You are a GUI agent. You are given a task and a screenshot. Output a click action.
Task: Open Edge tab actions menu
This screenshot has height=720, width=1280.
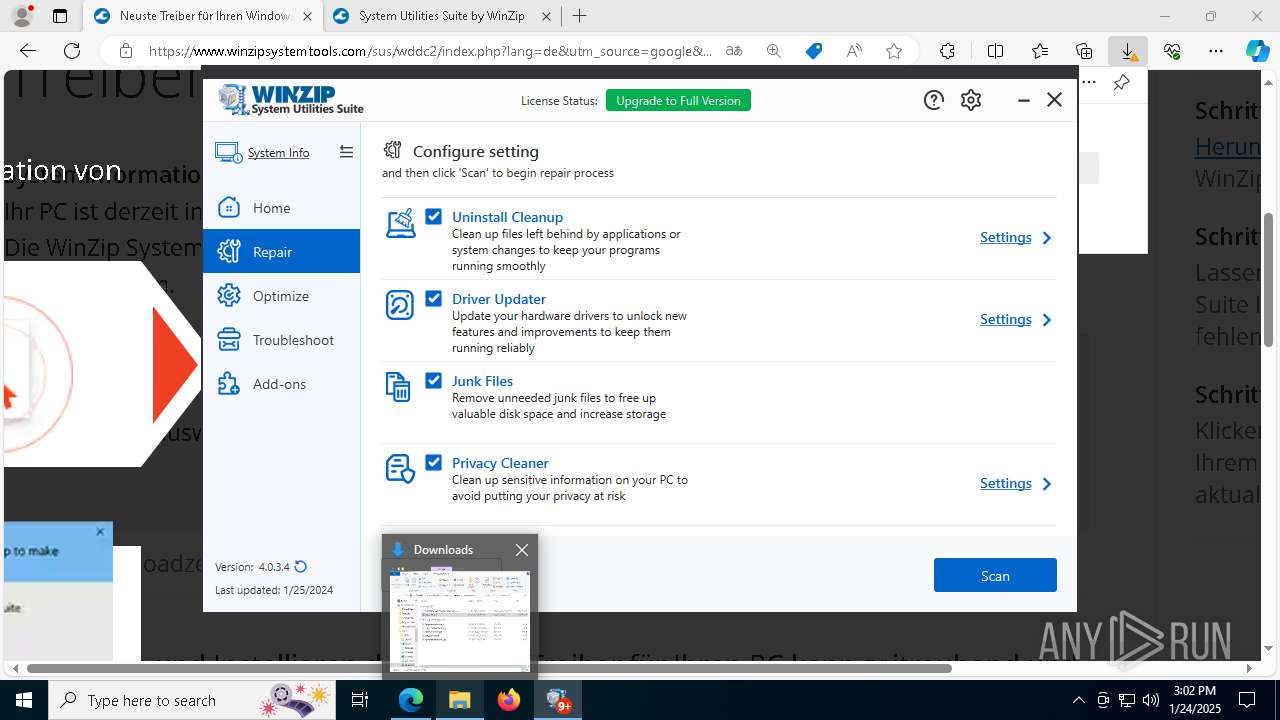point(60,16)
